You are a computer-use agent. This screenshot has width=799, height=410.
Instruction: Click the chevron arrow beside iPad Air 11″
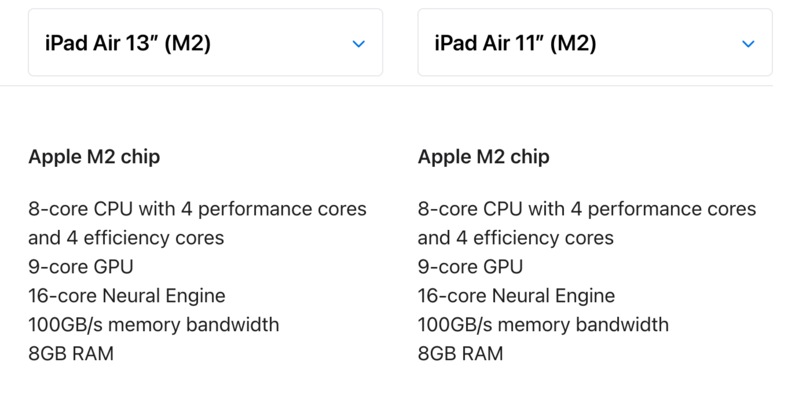coord(748,44)
